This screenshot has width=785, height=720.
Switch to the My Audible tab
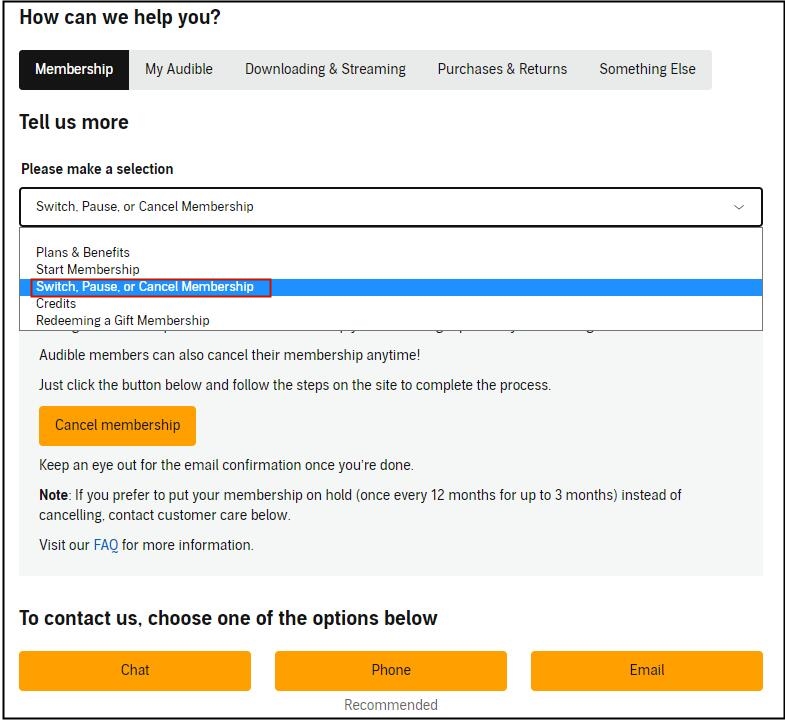179,70
